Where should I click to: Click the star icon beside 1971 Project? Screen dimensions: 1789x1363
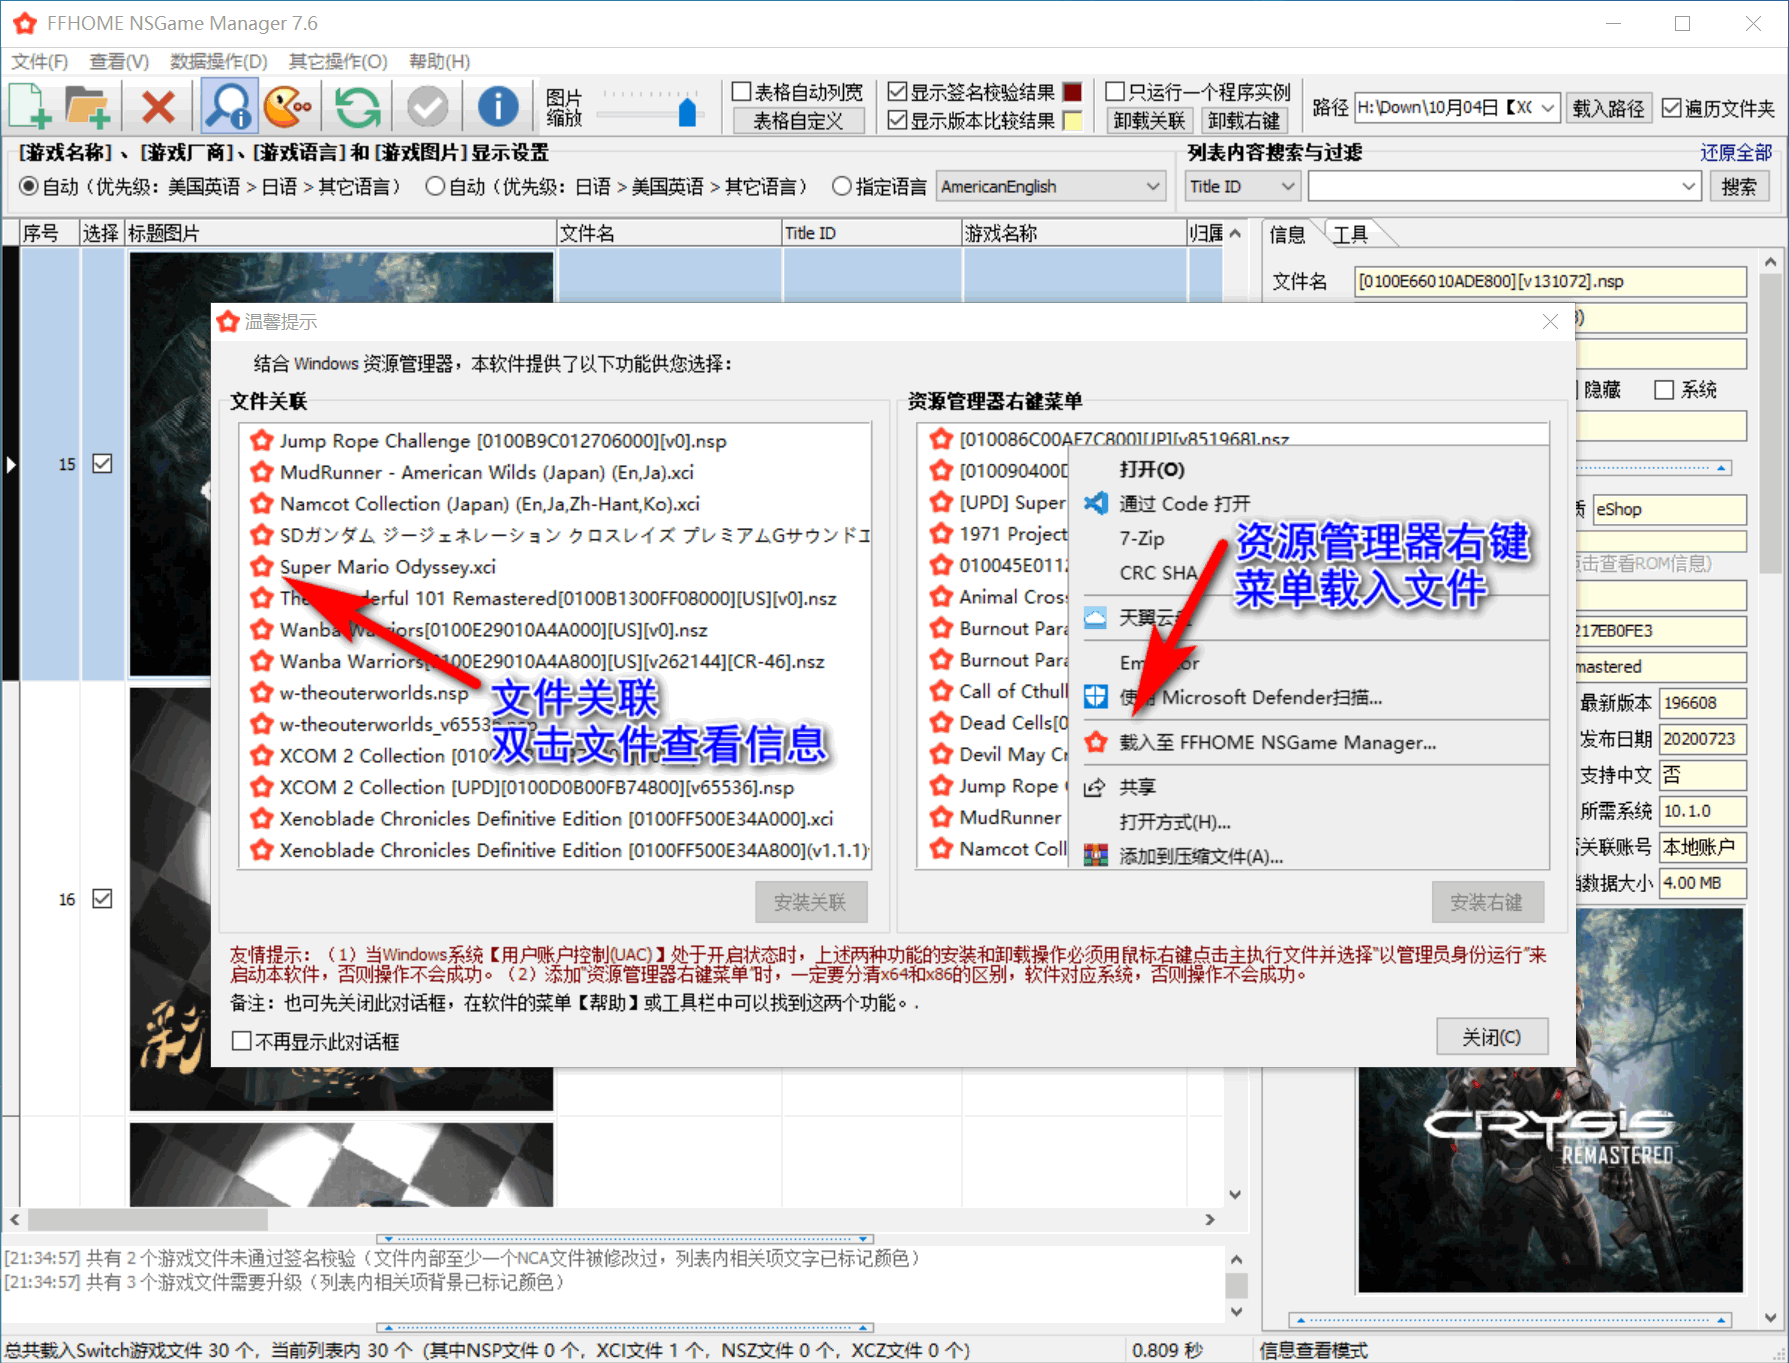click(941, 534)
